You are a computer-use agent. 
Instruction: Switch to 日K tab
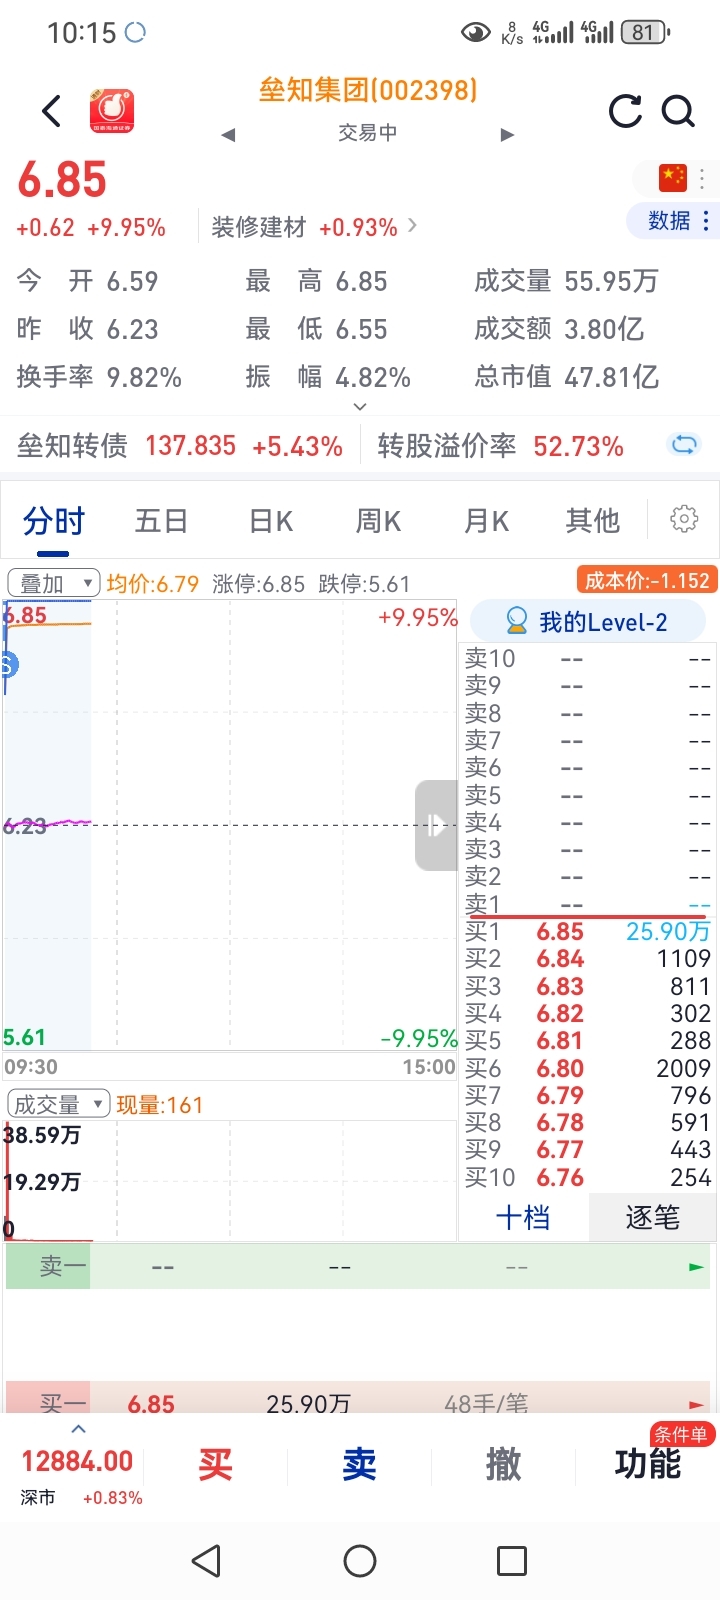coord(271,521)
